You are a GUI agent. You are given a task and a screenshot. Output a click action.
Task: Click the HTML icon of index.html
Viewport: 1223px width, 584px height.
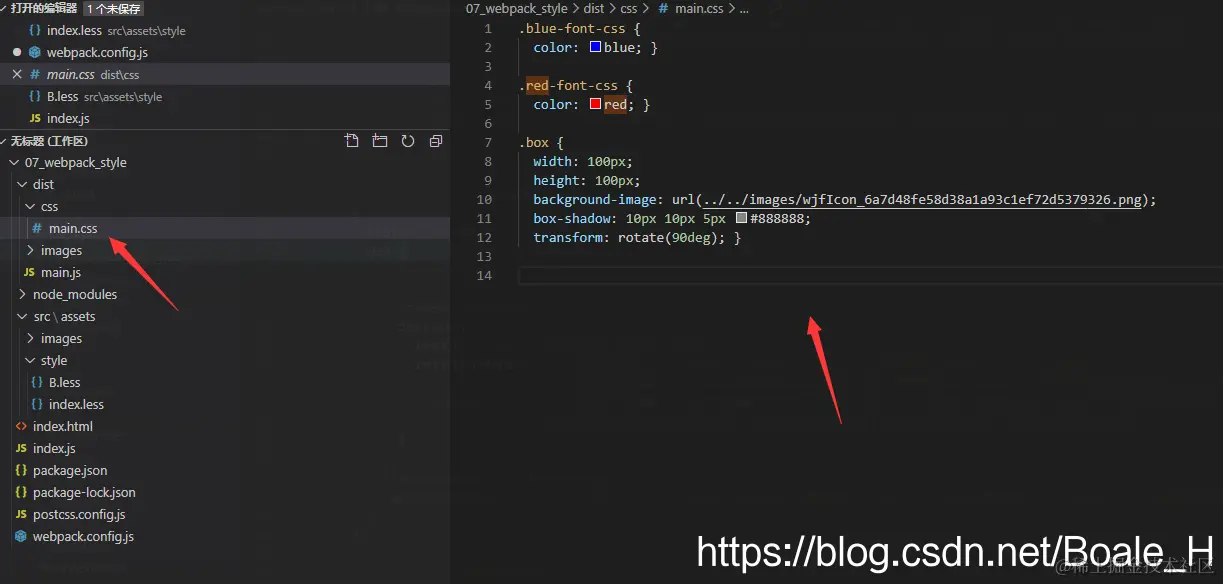click(21, 426)
